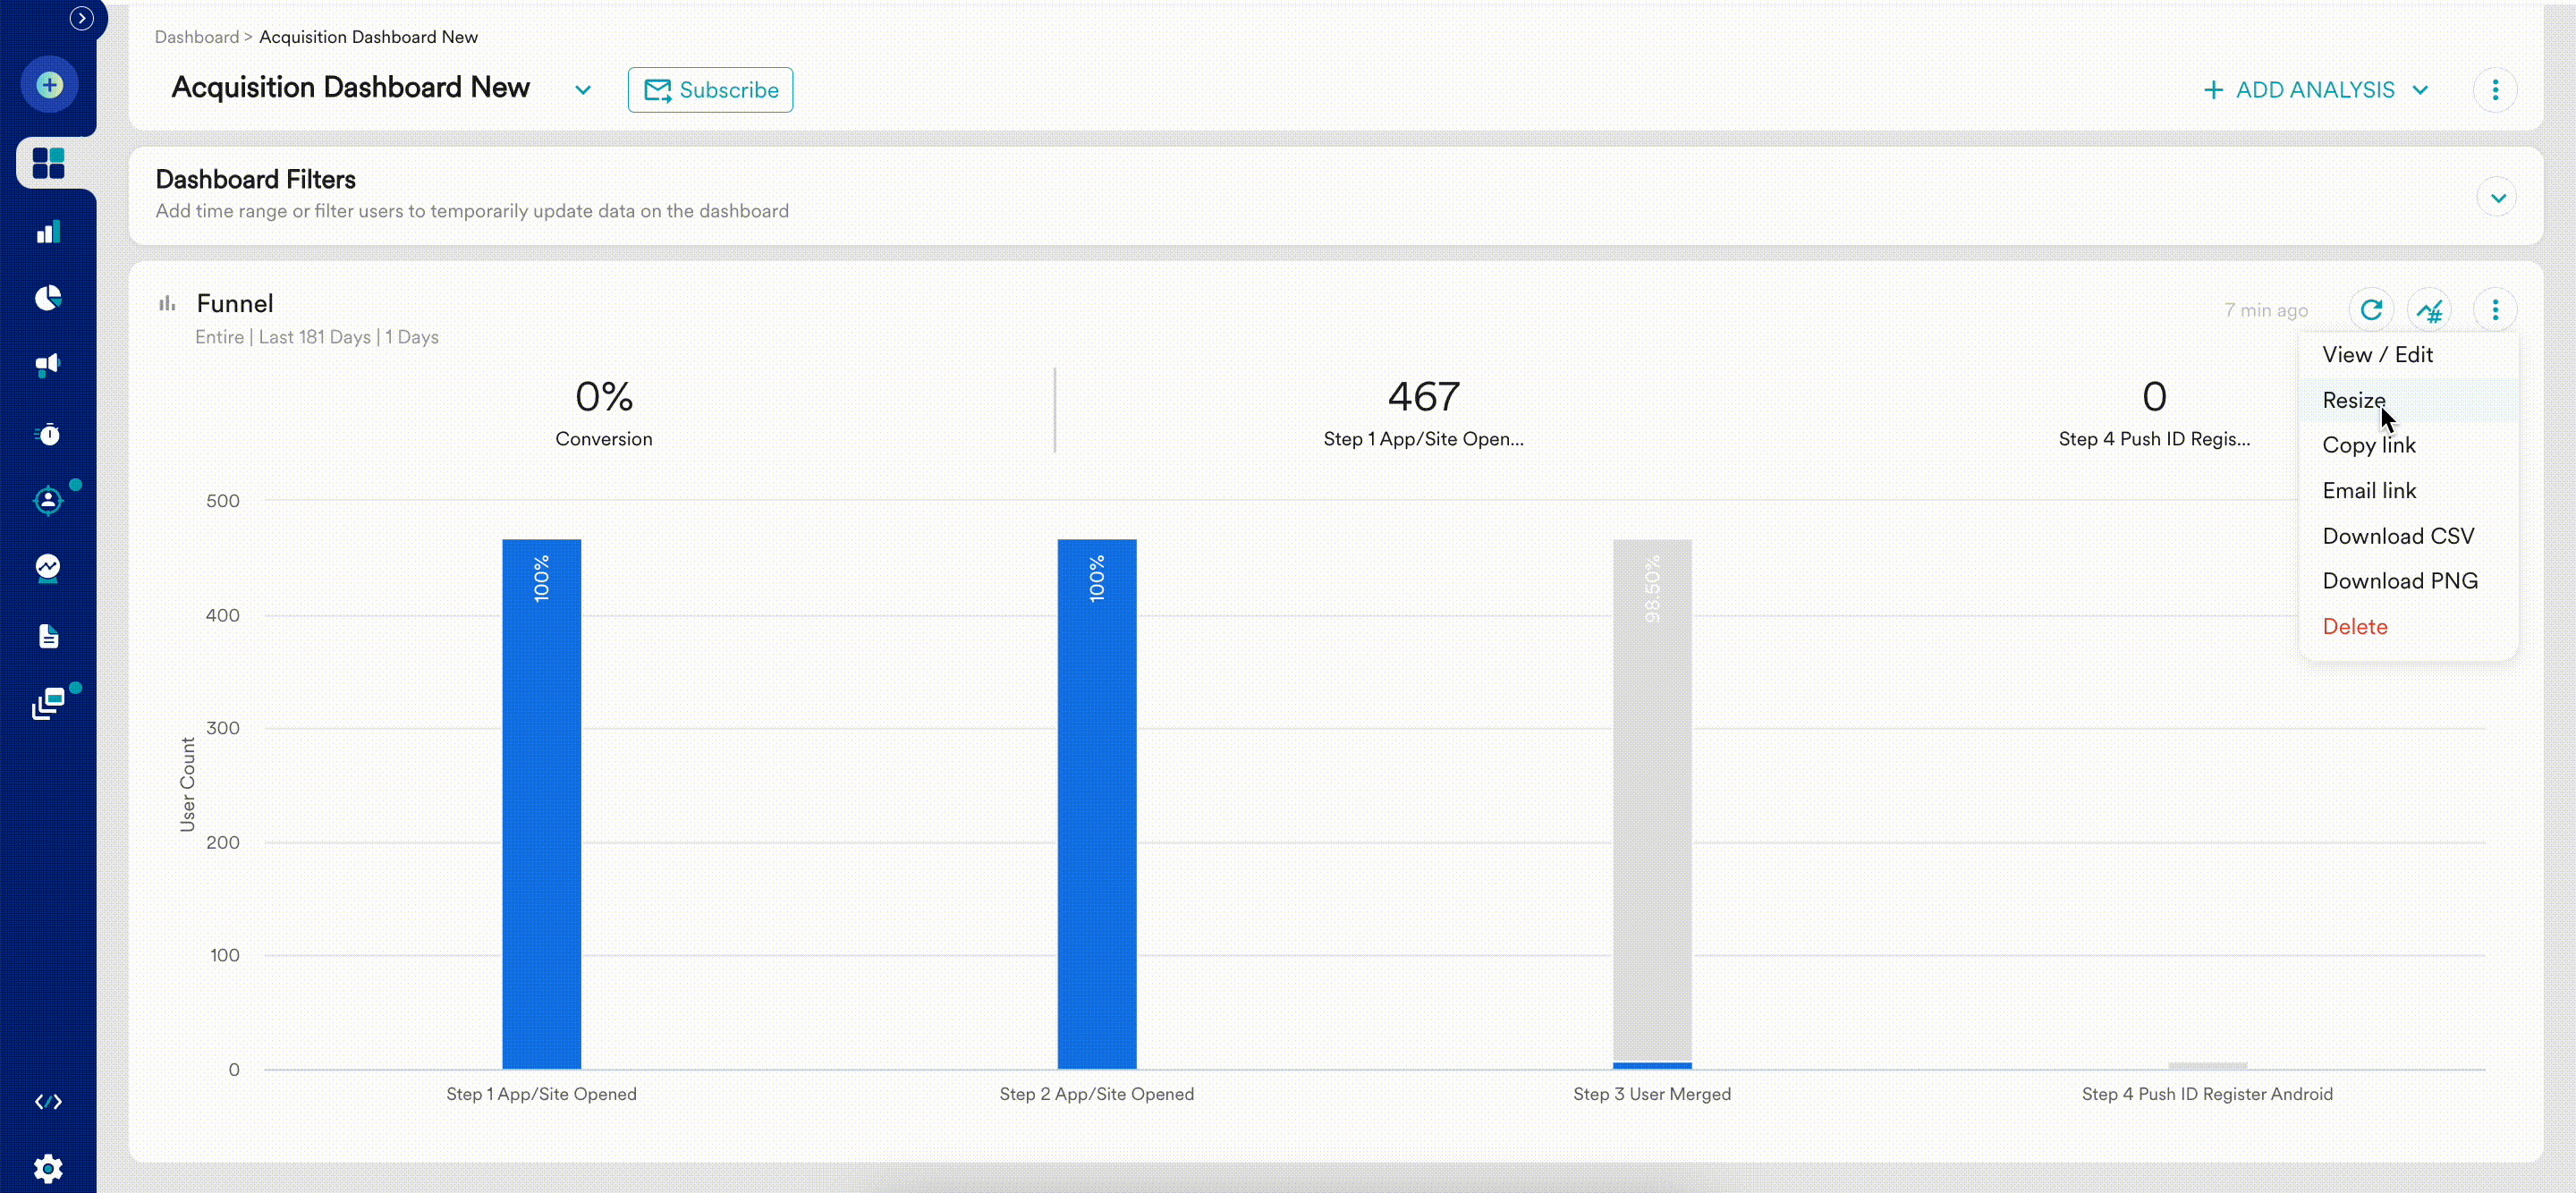This screenshot has width=2576, height=1193.
Task: Open the stopwatch journeys icon
Action: pyautogui.click(x=48, y=433)
